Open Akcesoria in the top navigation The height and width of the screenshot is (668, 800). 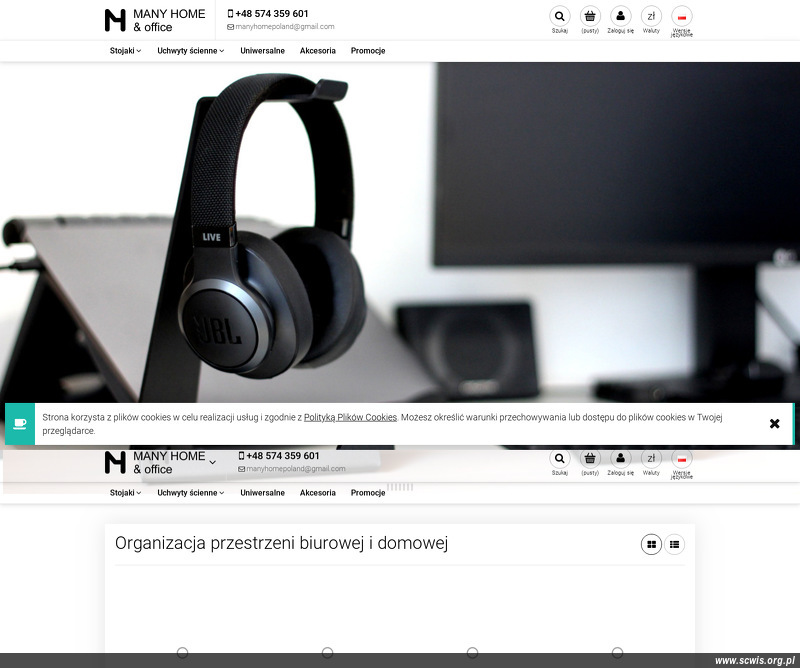(x=317, y=51)
